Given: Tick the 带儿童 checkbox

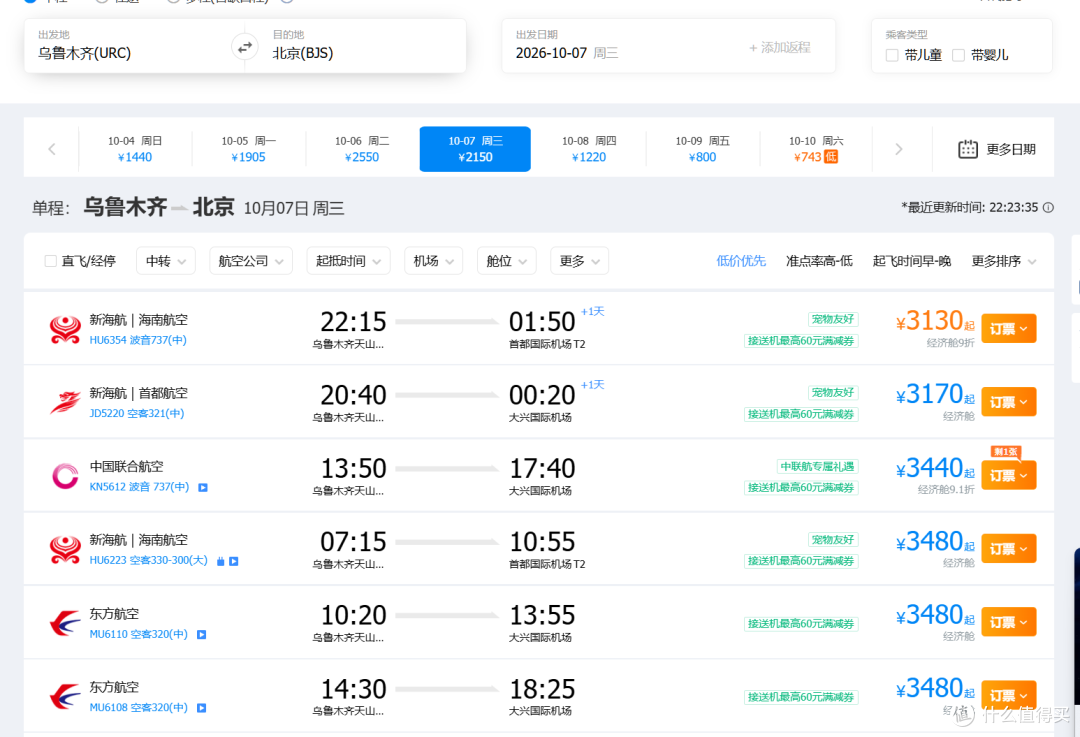Looking at the screenshot, I should point(892,55).
